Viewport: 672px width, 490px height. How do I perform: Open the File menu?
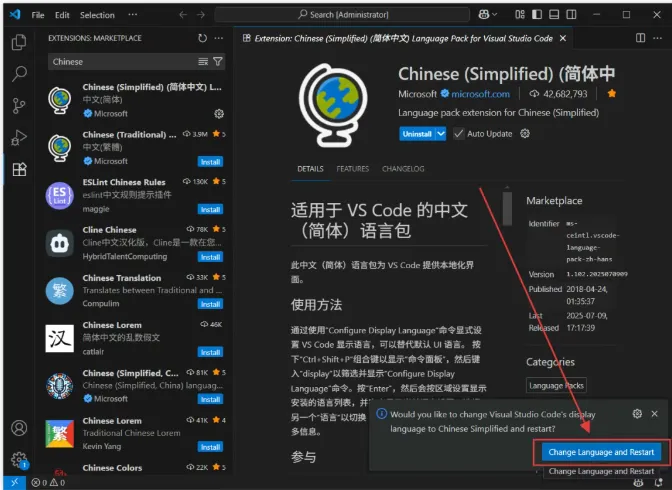pos(38,15)
